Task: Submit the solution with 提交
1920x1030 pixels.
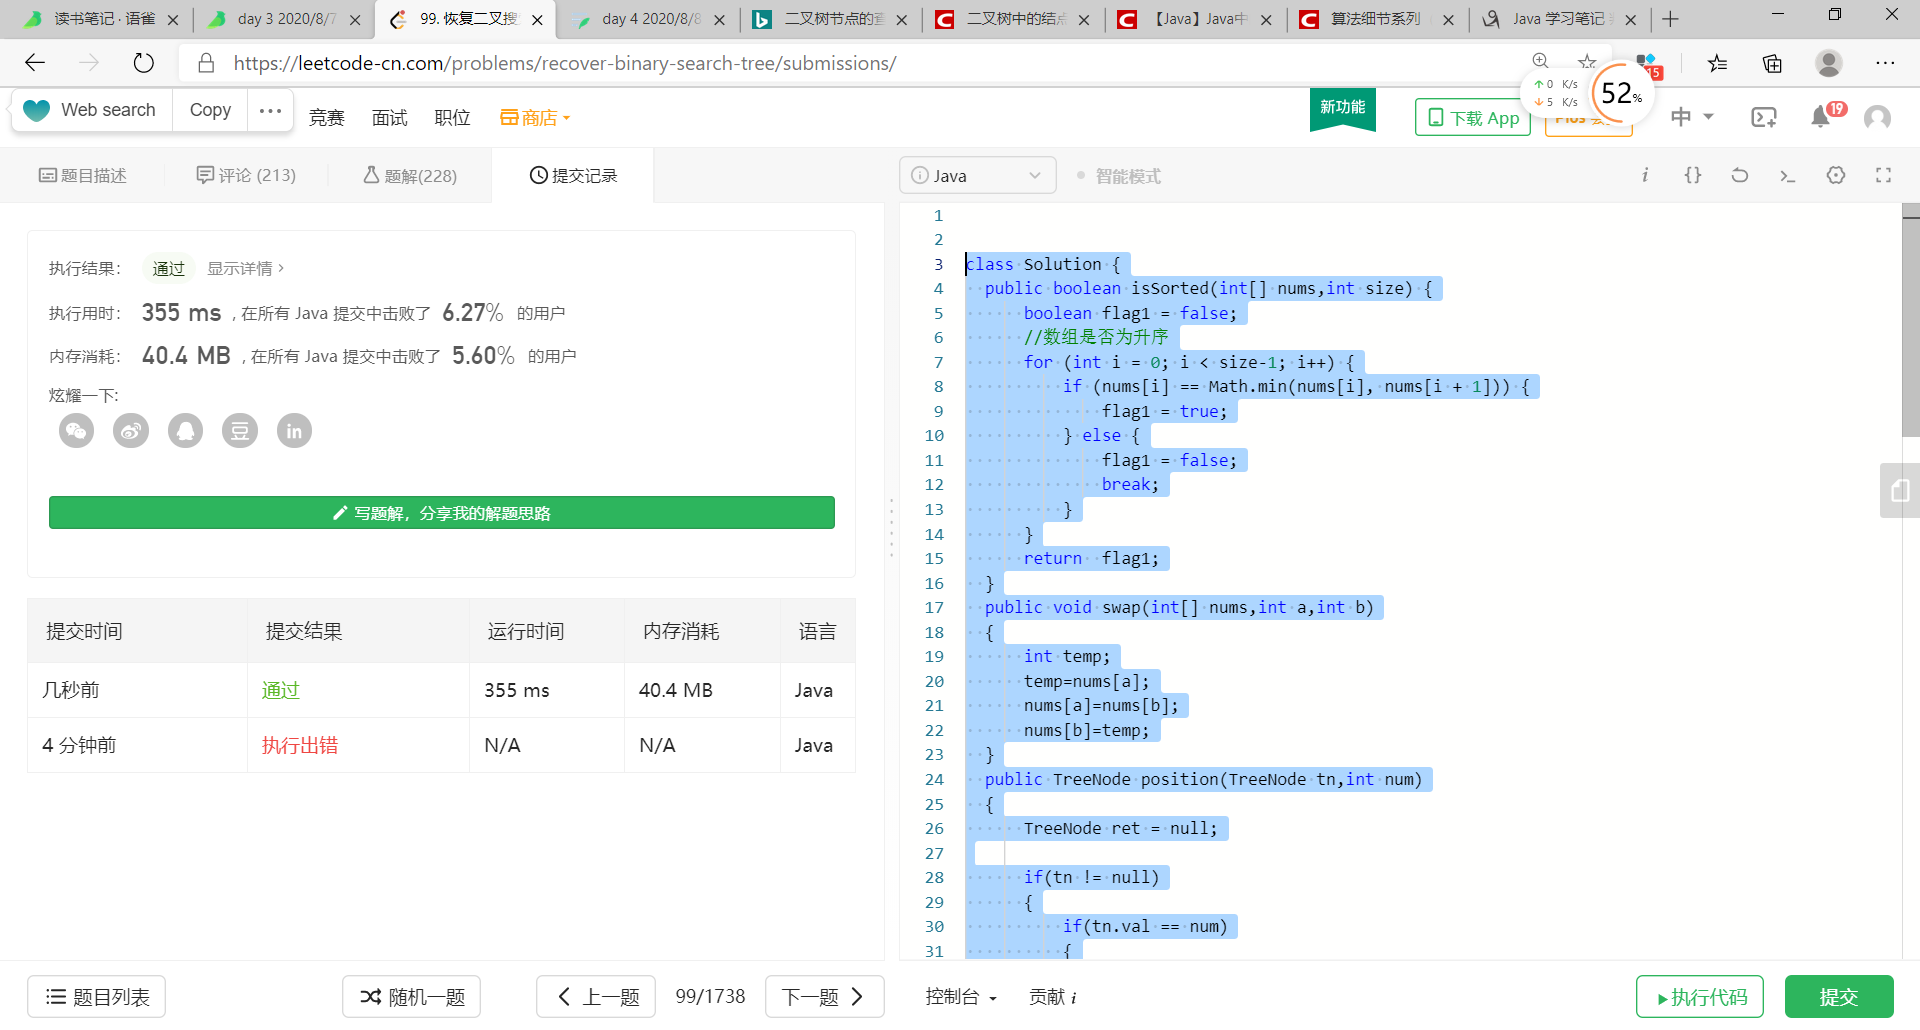Action: [x=1839, y=997]
